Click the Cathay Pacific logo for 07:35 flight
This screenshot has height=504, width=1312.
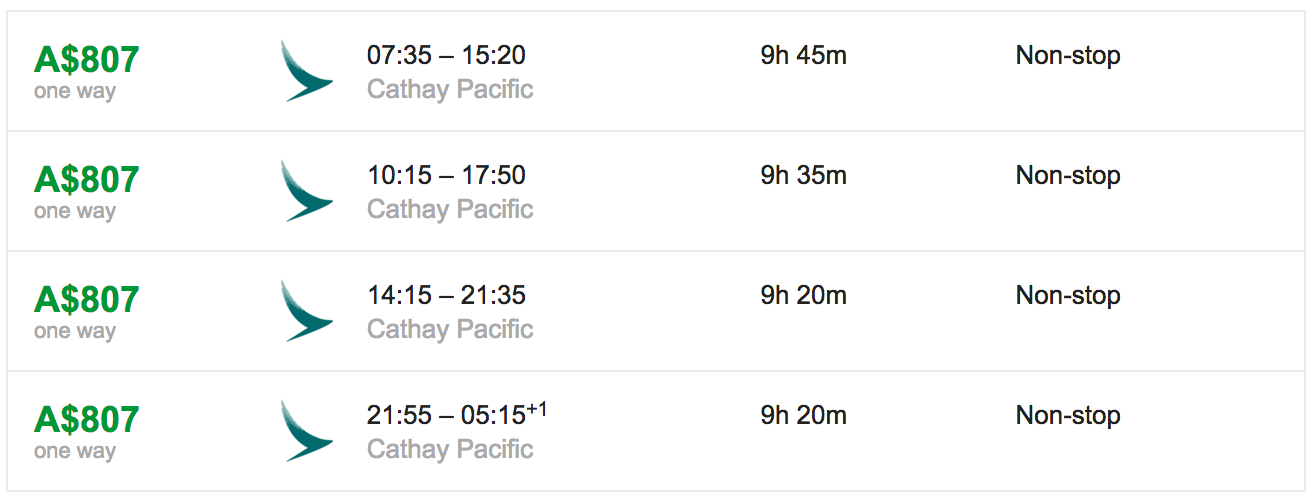tap(307, 71)
